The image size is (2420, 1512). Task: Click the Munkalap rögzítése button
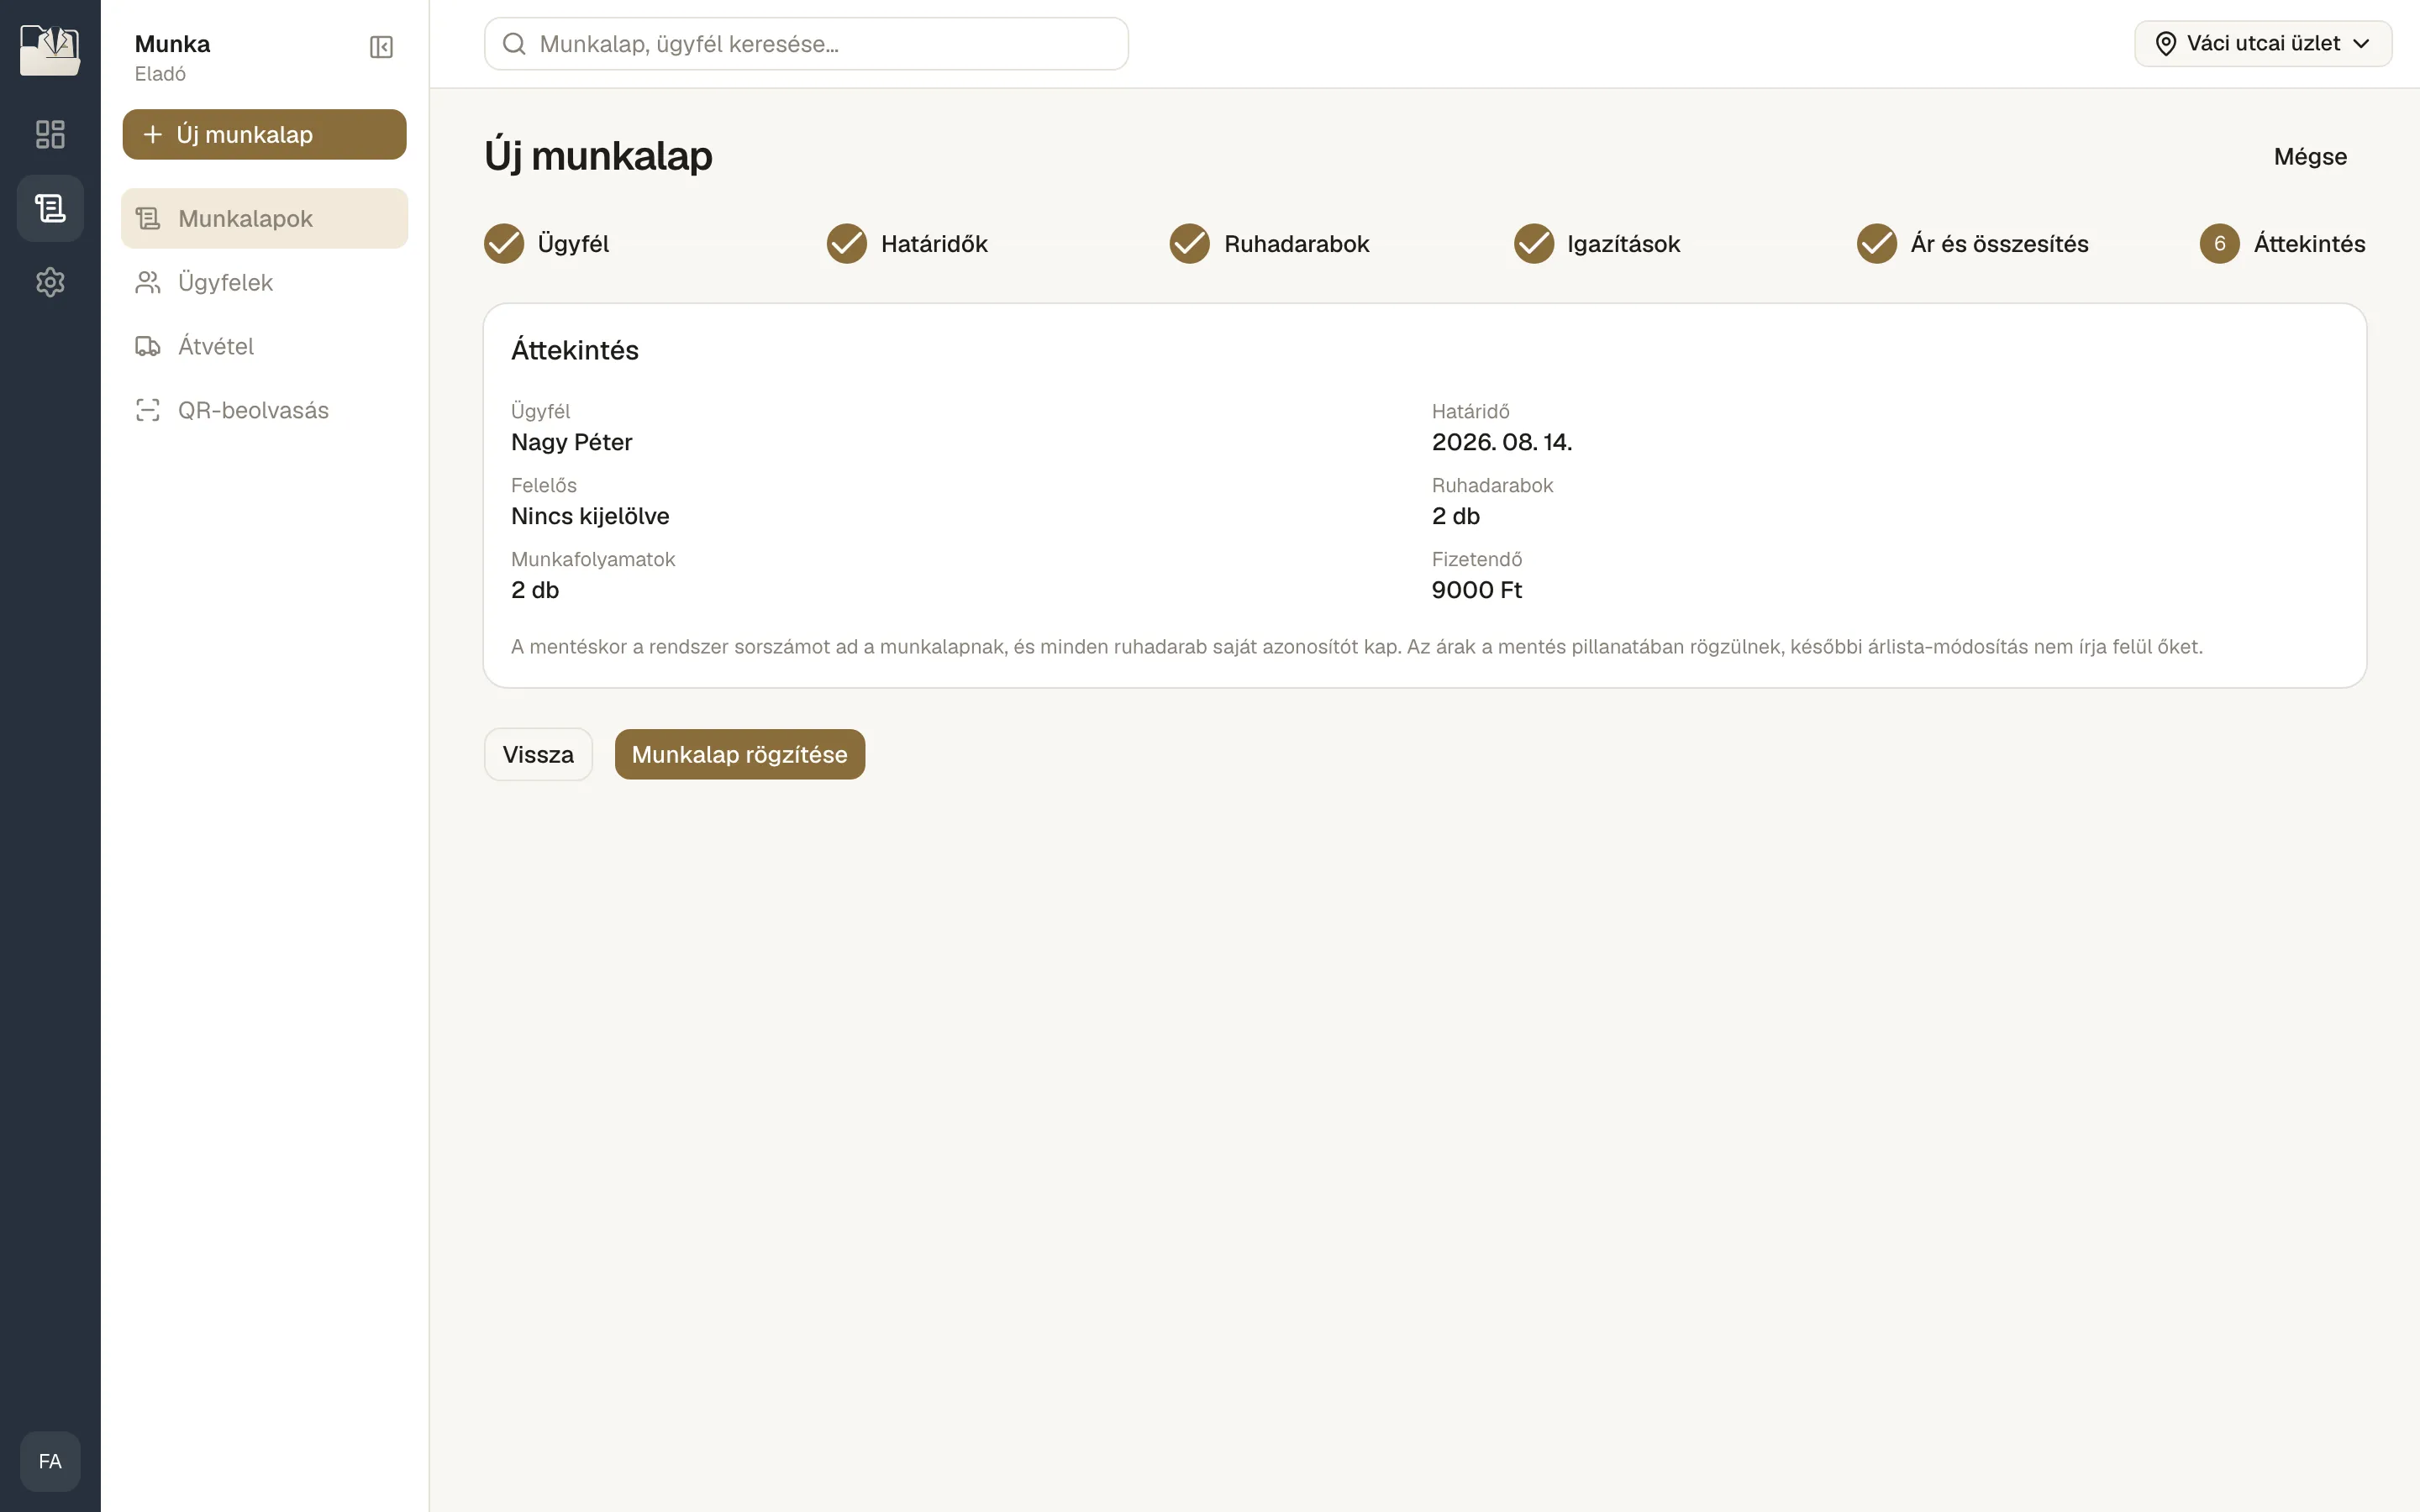click(x=739, y=754)
